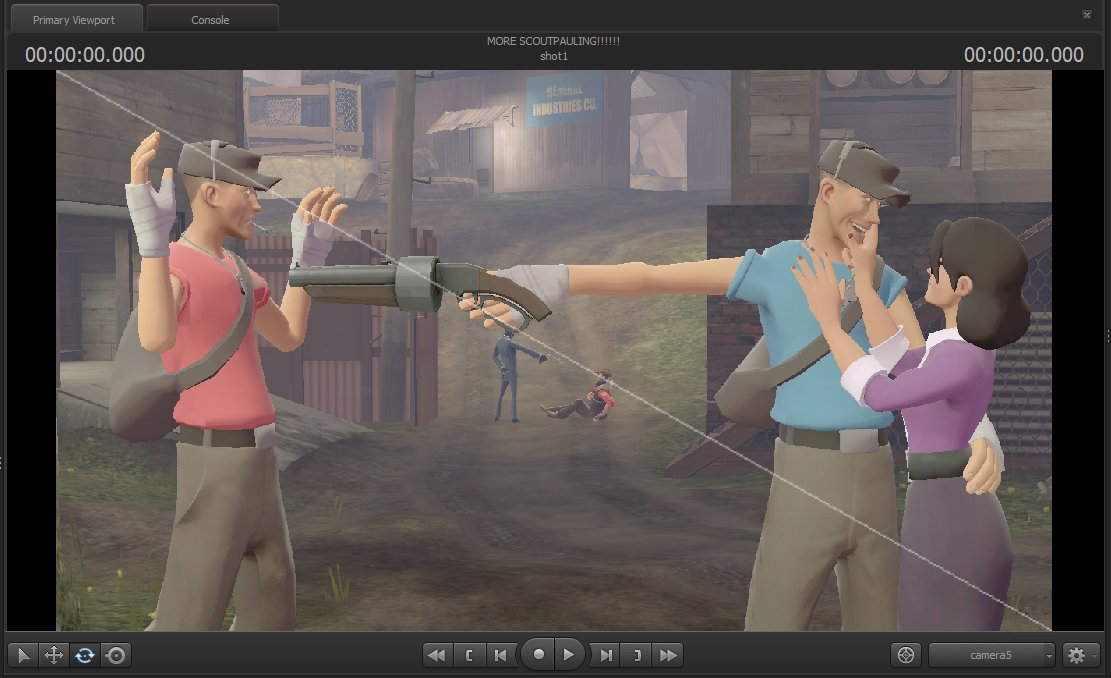Click the Industries Co. sign in the scene
Viewport: 1111px width, 678px height.
pyautogui.click(x=565, y=100)
